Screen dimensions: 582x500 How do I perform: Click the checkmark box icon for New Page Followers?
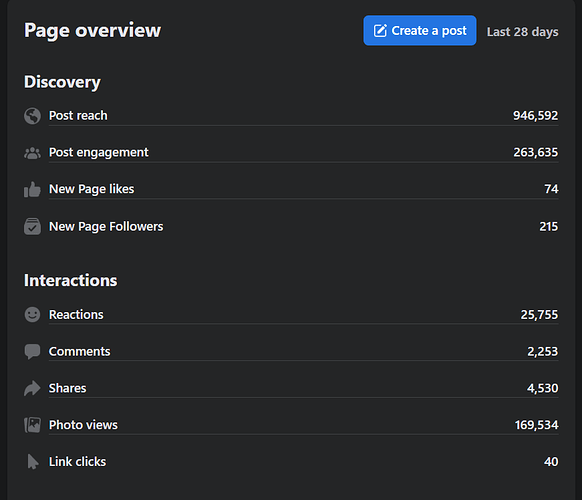(x=32, y=226)
